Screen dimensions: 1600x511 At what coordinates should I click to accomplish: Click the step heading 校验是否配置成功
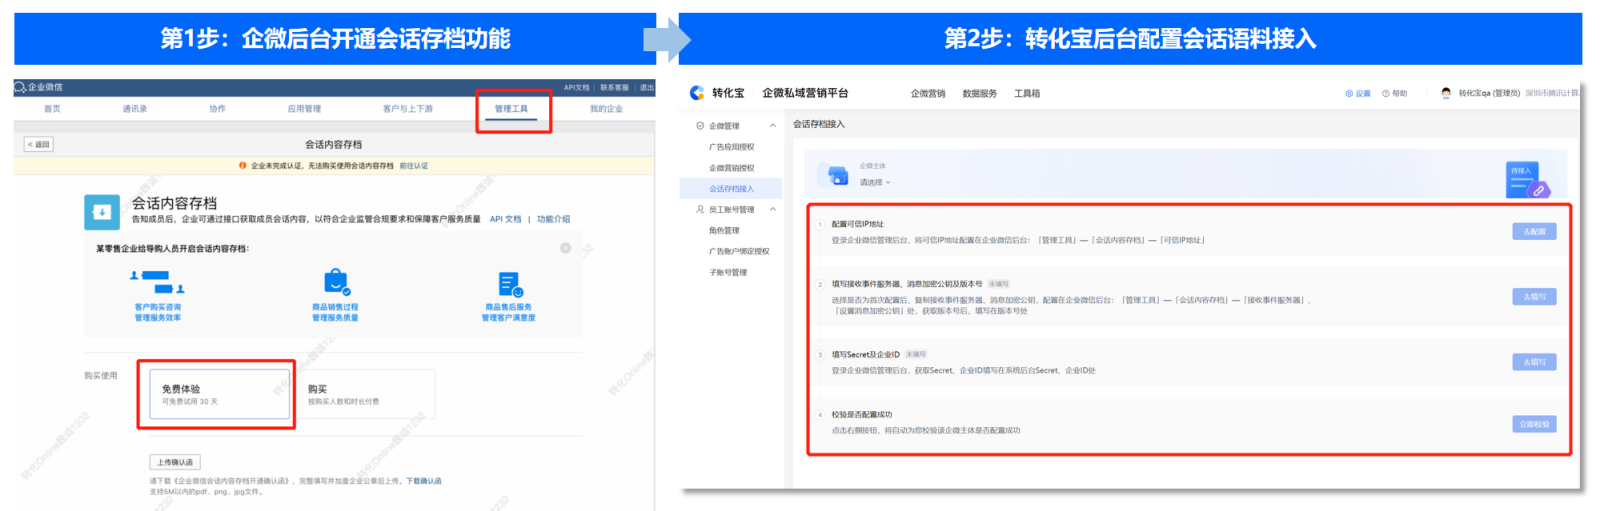[x=862, y=414]
